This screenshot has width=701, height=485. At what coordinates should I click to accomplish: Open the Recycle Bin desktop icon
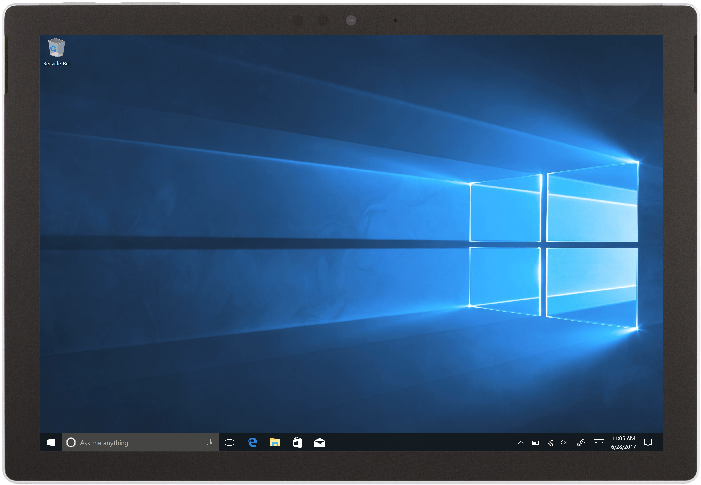pyautogui.click(x=56, y=52)
